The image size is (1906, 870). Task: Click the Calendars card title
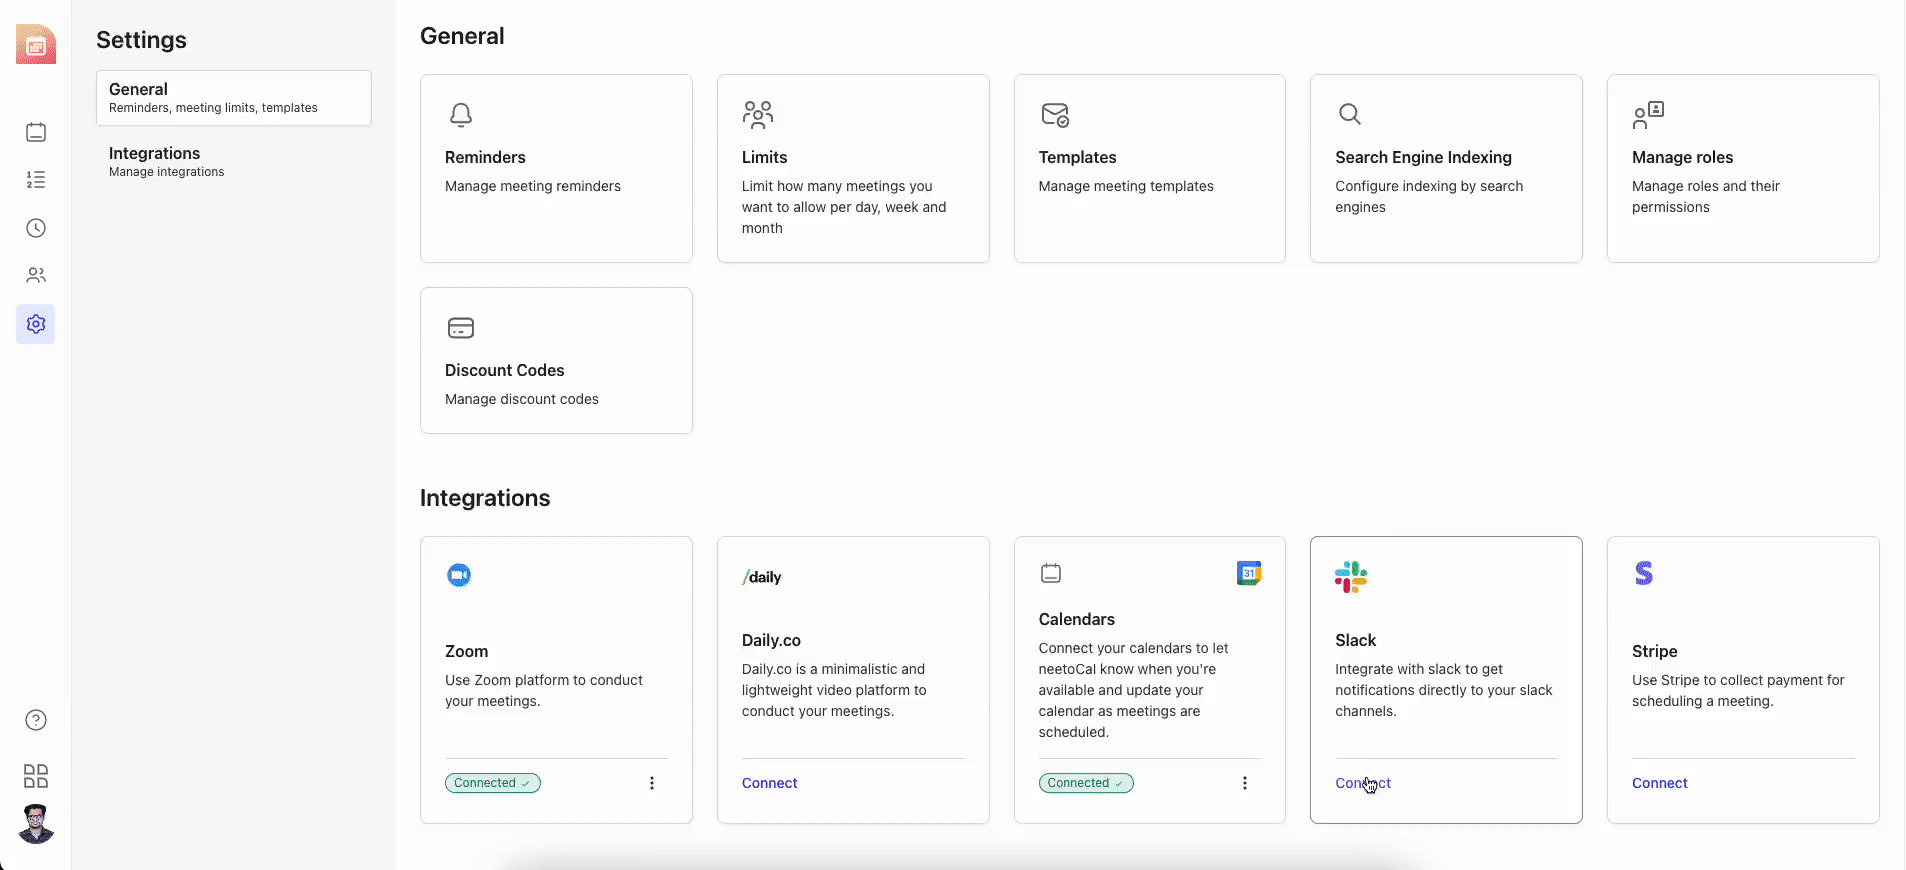[1076, 619]
